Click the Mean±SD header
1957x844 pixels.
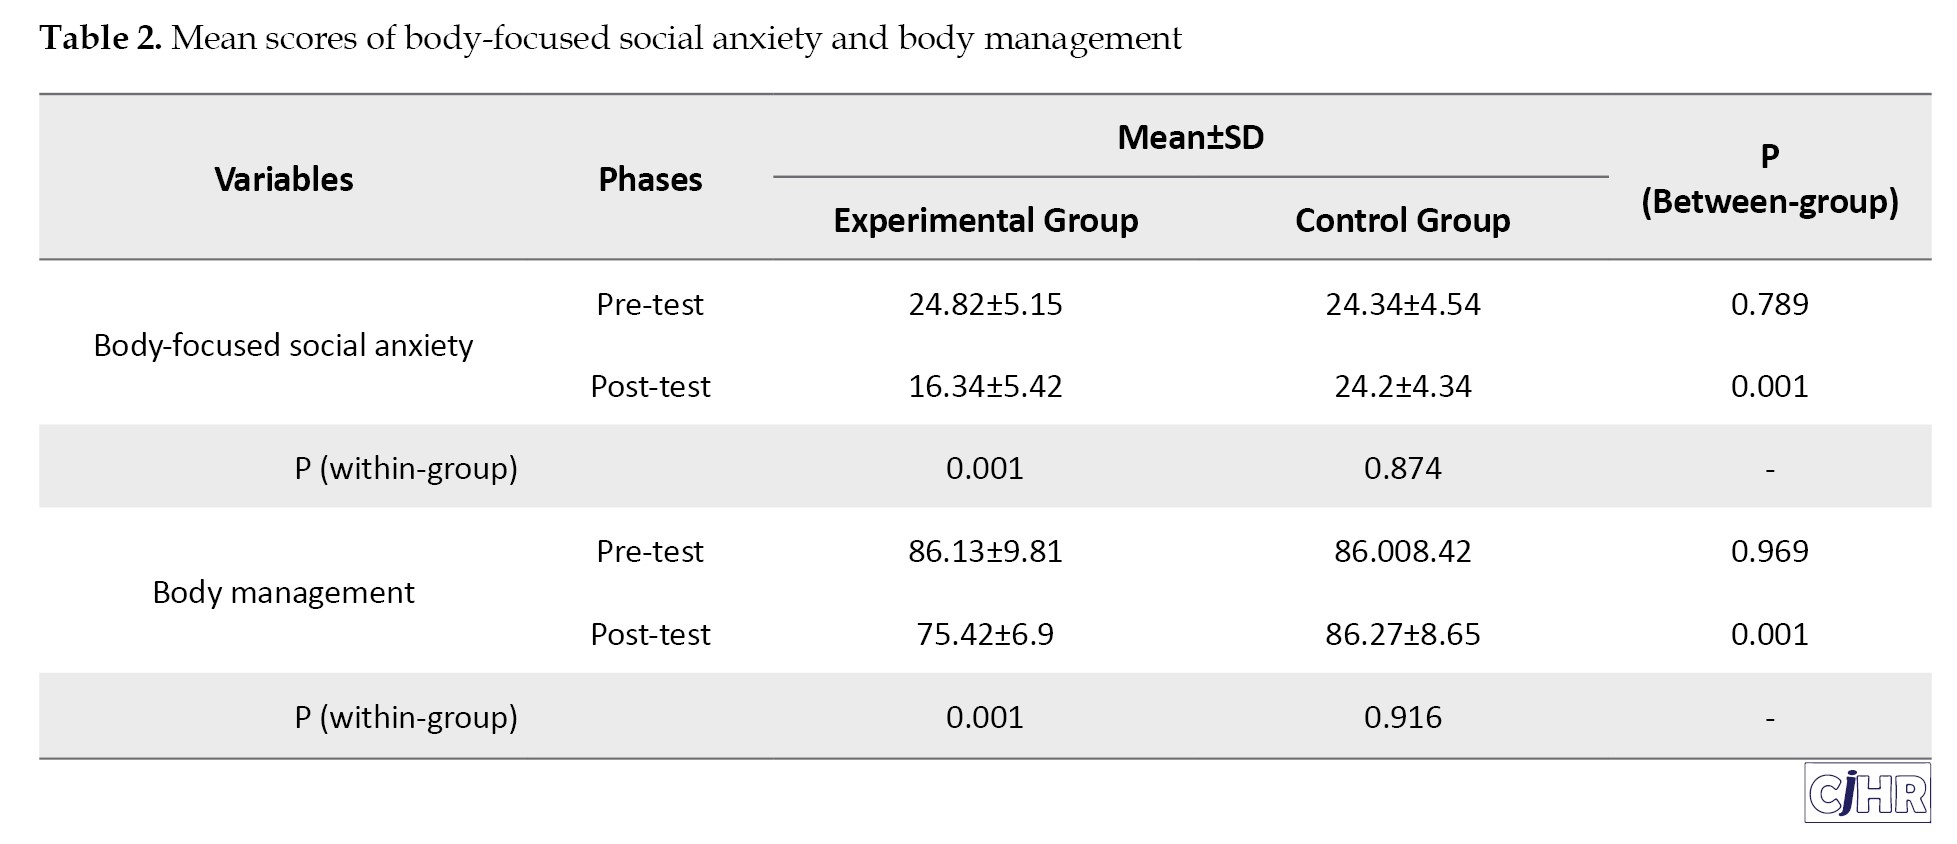tap(1190, 138)
